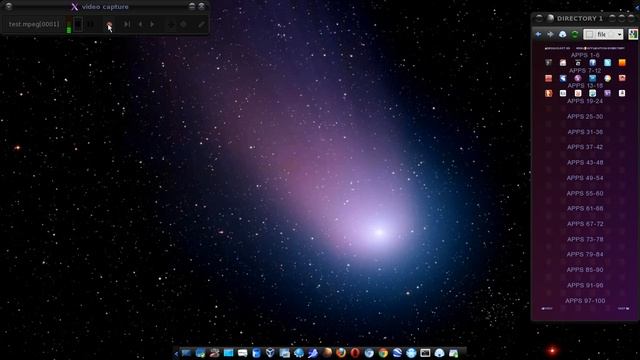Open APPS 25-30 link
Viewport: 640px width, 360px height.
pyautogui.click(x=585, y=116)
